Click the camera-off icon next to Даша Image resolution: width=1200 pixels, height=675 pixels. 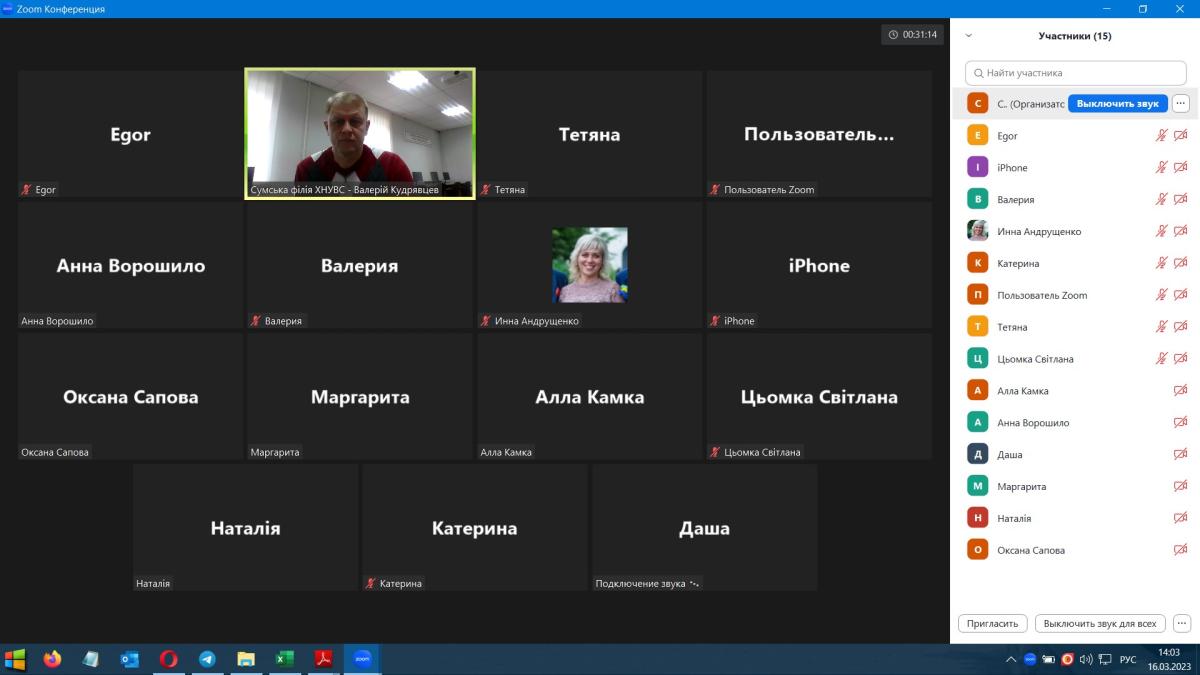click(1180, 455)
